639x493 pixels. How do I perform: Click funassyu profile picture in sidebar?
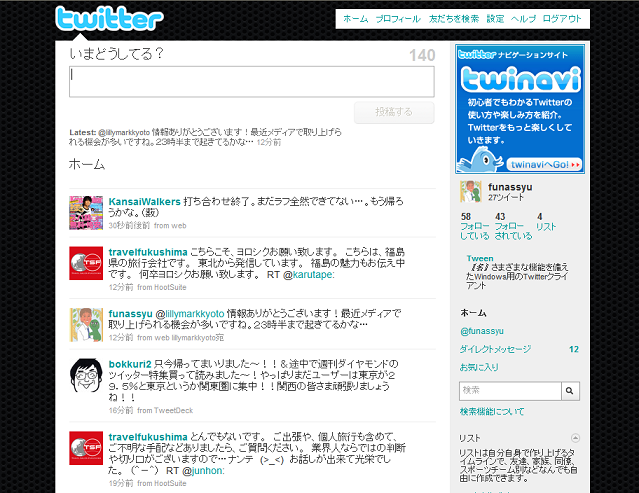pyautogui.click(x=471, y=191)
